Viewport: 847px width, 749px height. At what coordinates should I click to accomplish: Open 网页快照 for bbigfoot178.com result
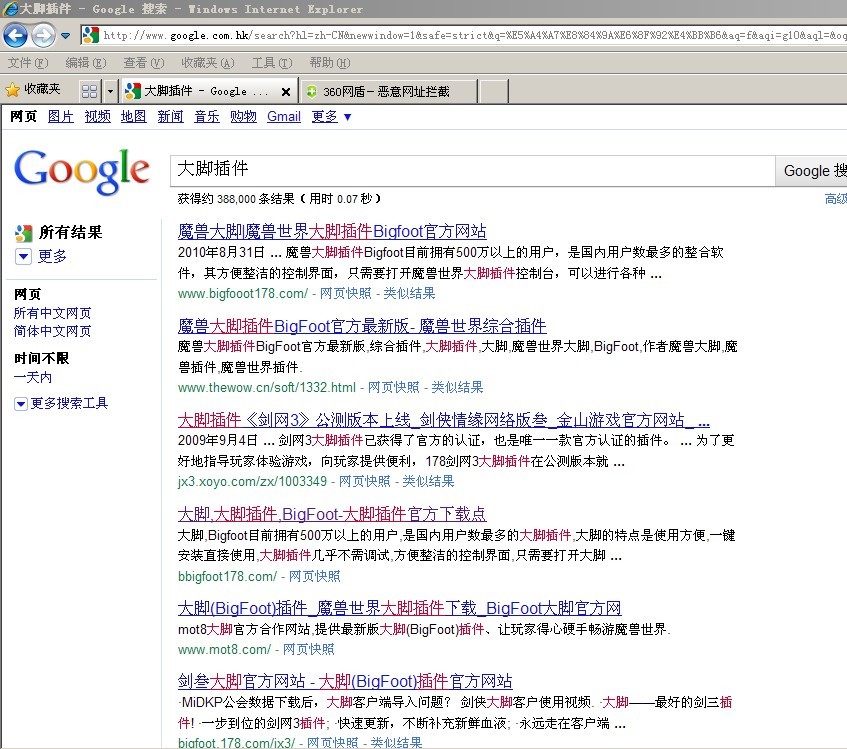tap(314, 576)
